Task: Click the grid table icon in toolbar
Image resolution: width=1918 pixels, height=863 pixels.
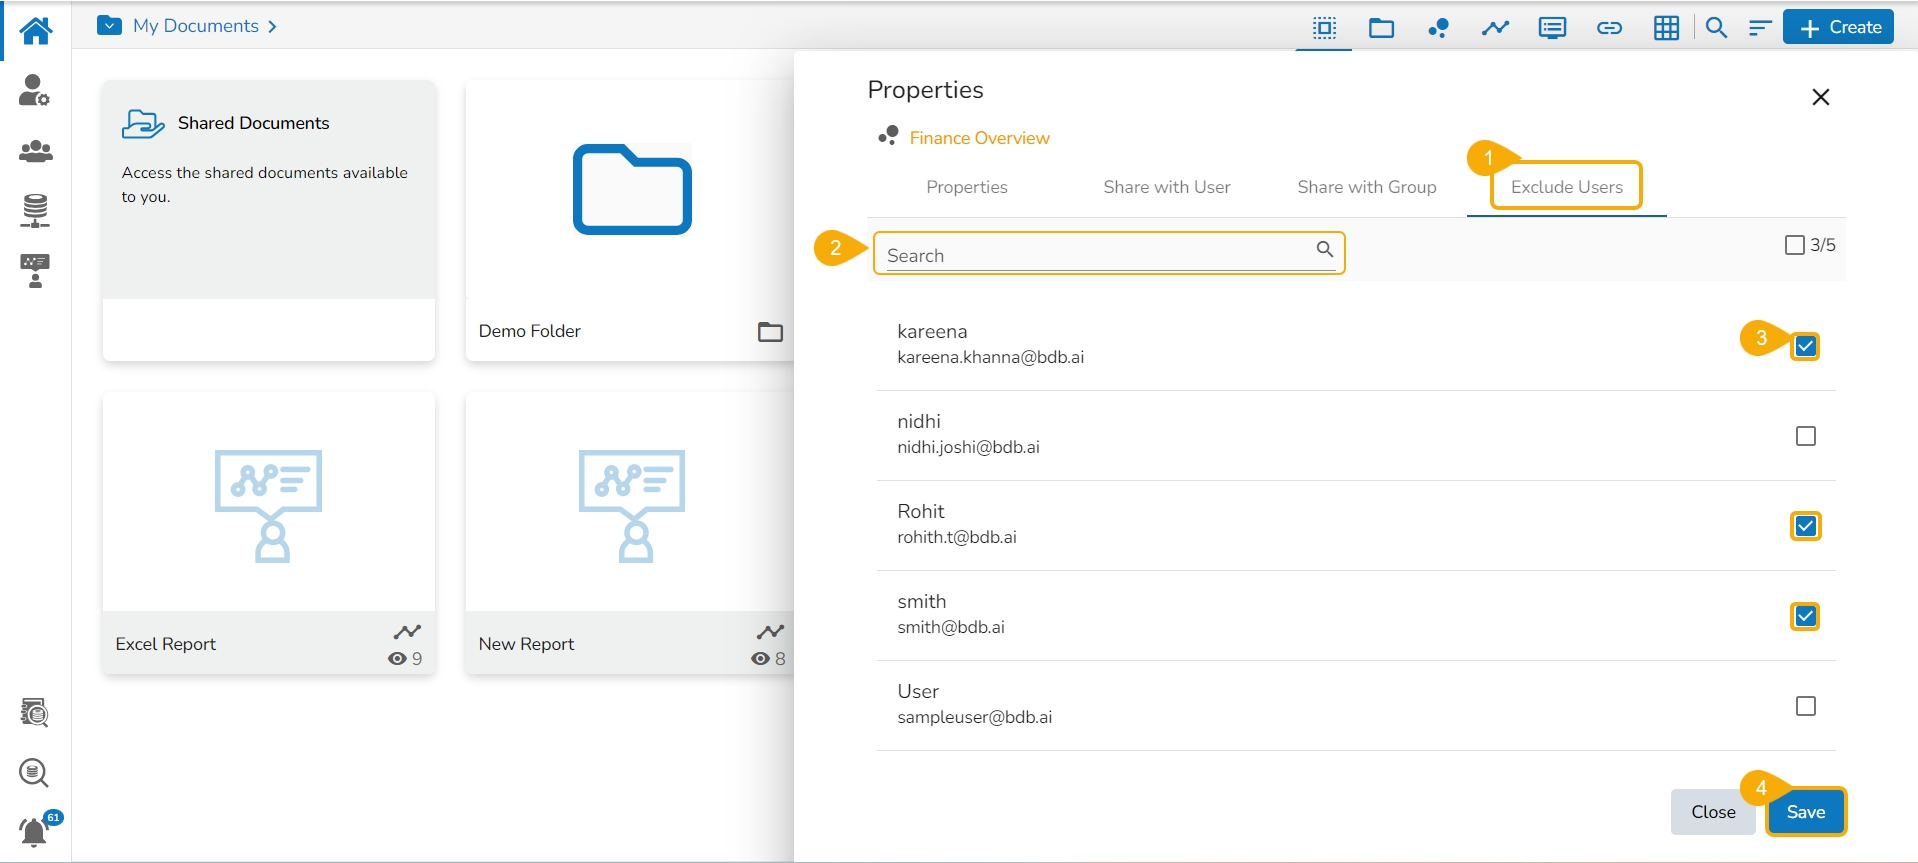Action: (1666, 28)
